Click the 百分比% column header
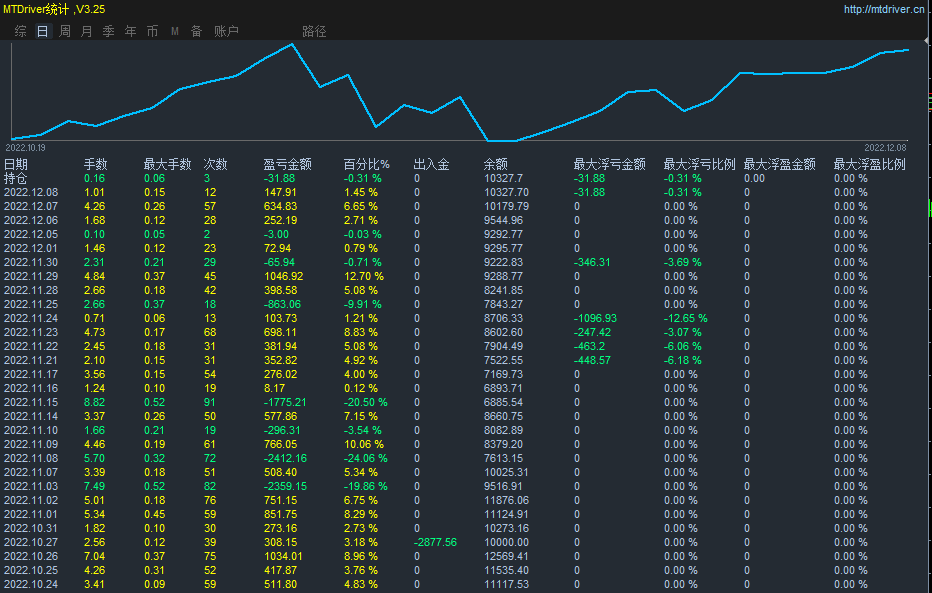932x593 pixels. pos(367,165)
